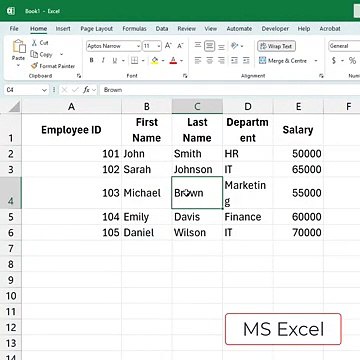
Task: Switch to the Developer tab
Action: [x=276, y=29]
